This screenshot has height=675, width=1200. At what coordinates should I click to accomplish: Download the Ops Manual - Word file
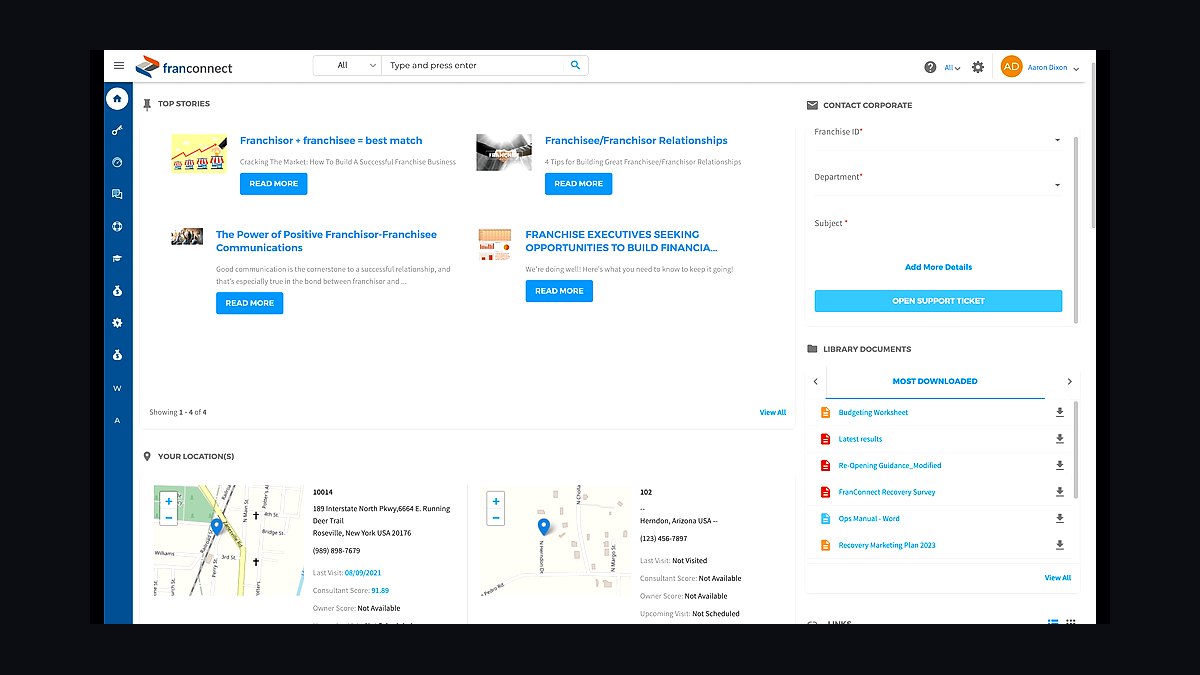pyautogui.click(x=1060, y=519)
